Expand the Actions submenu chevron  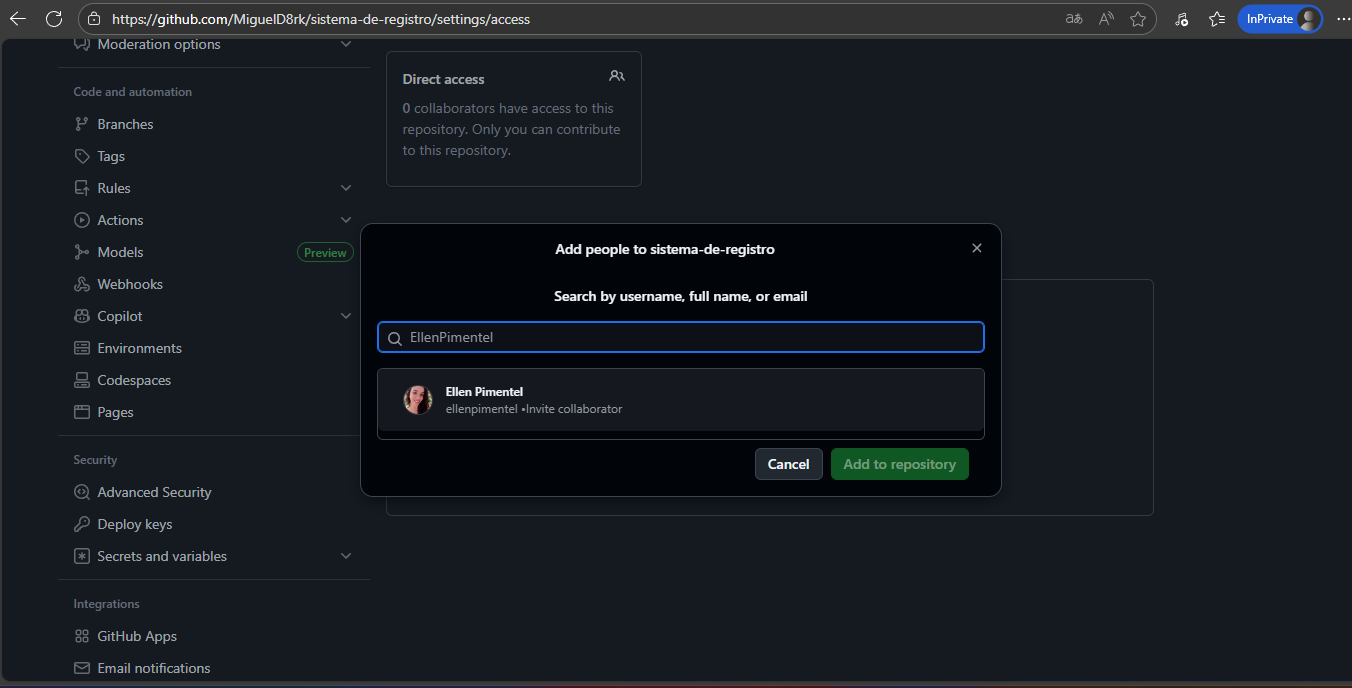coord(346,220)
